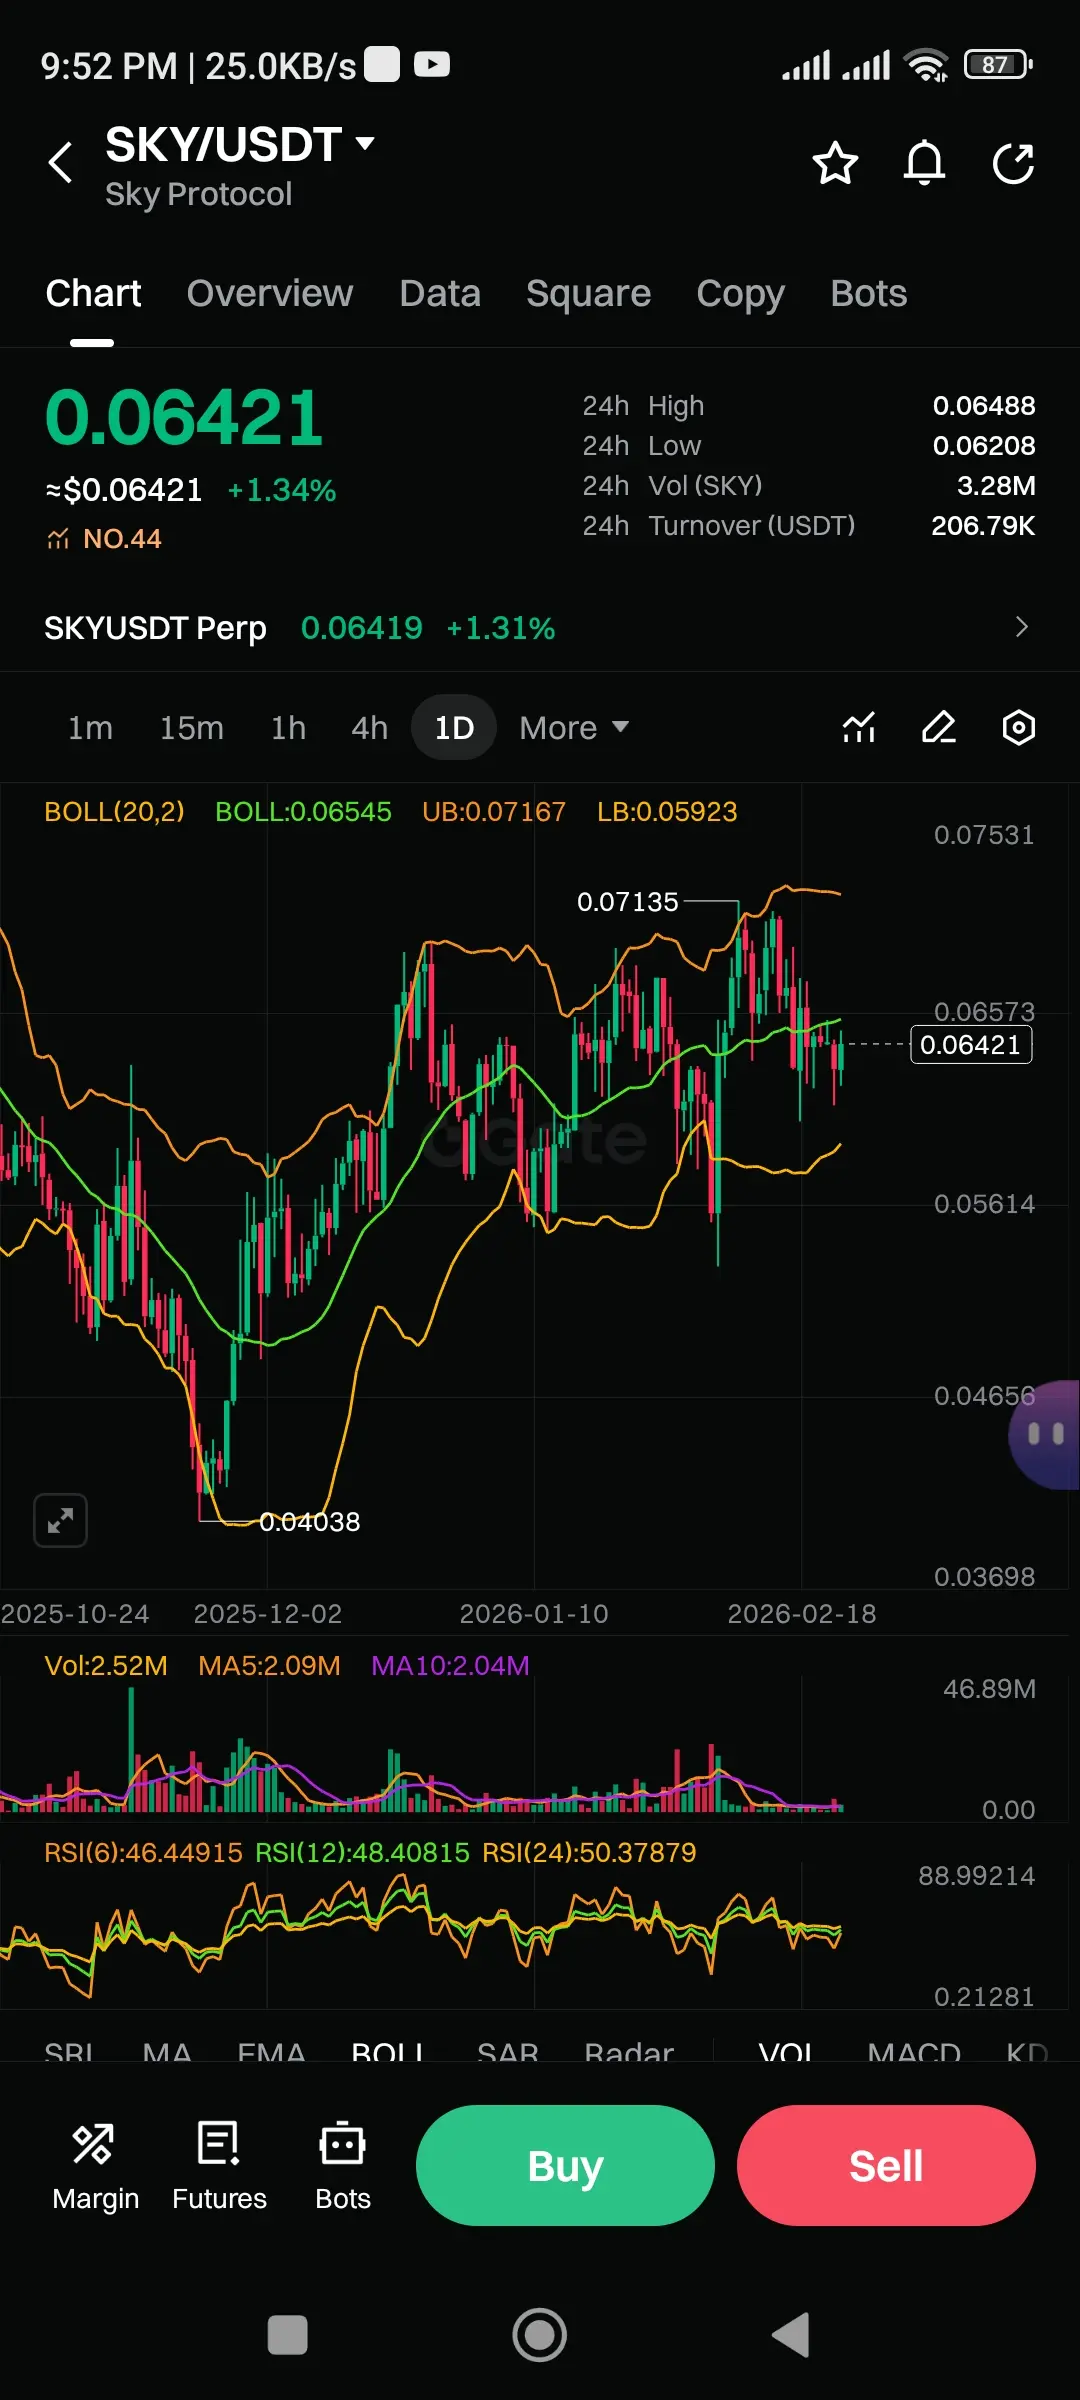1080x2400 pixels.
Task: Open Futures trading shortcut
Action: click(x=219, y=2167)
